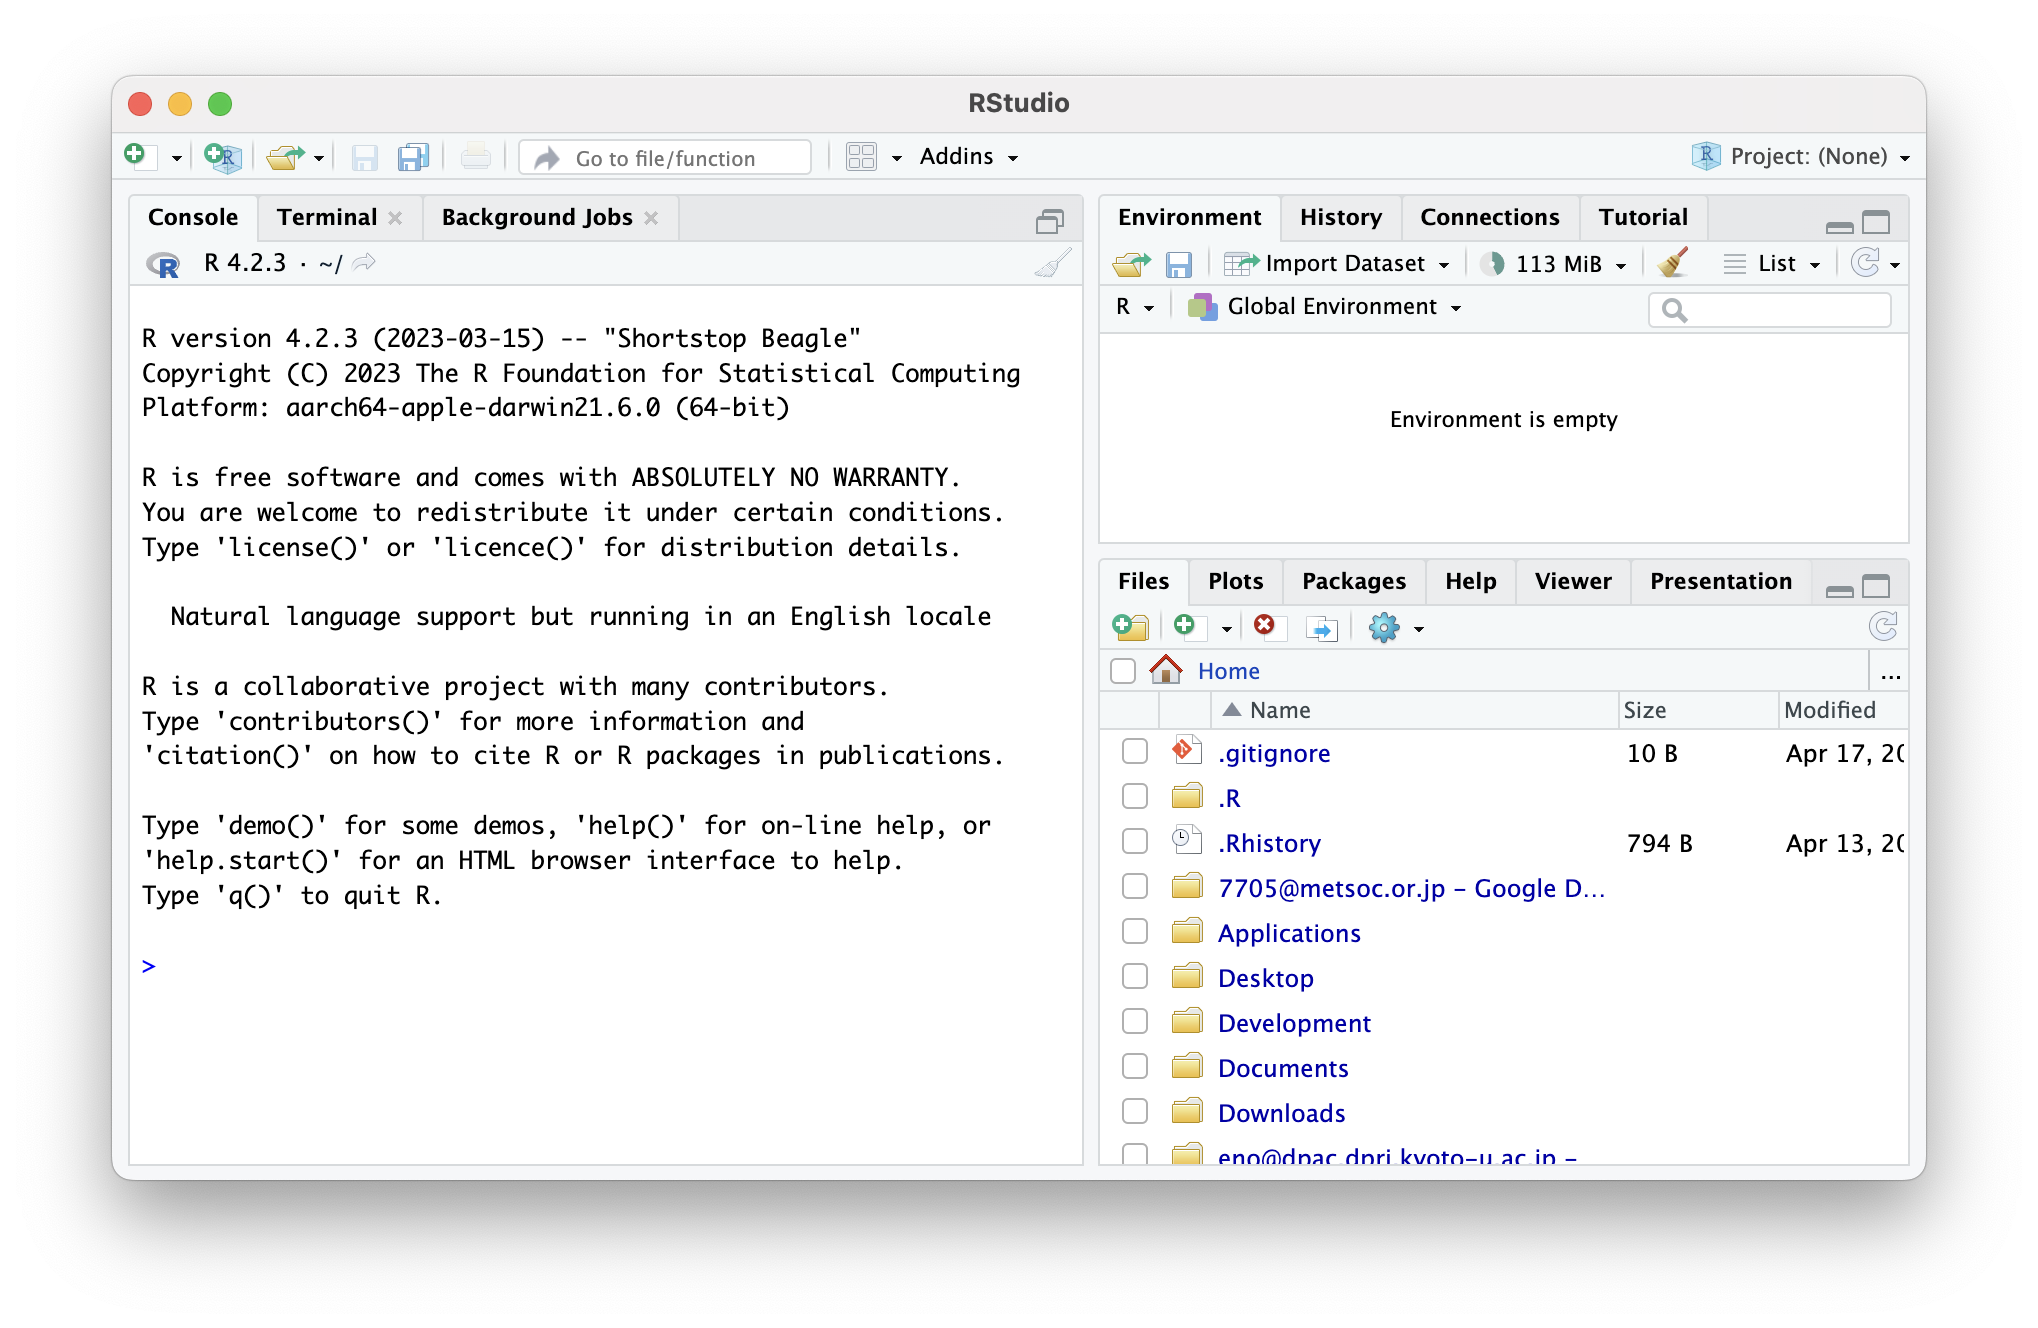Check the 7705@metsoc.or.jp folder checkbox
This screenshot has height=1328, width=2038.
tap(1135, 886)
